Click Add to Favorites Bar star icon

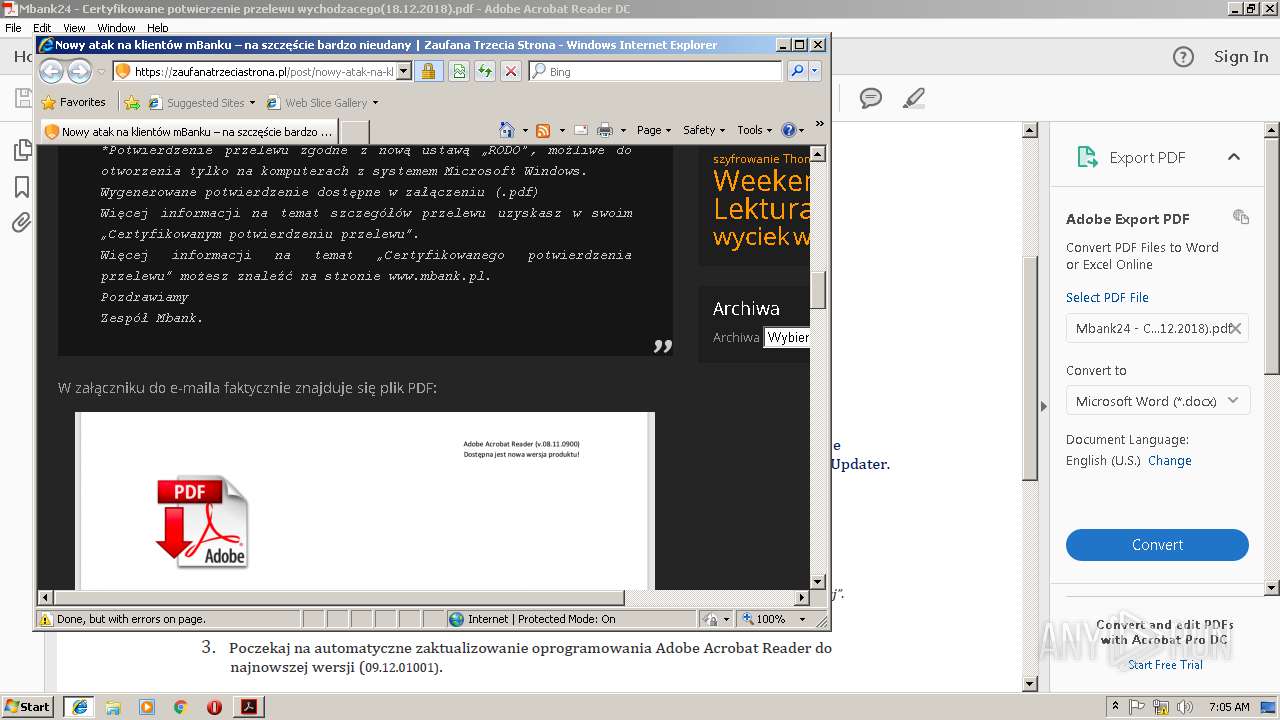click(x=131, y=102)
